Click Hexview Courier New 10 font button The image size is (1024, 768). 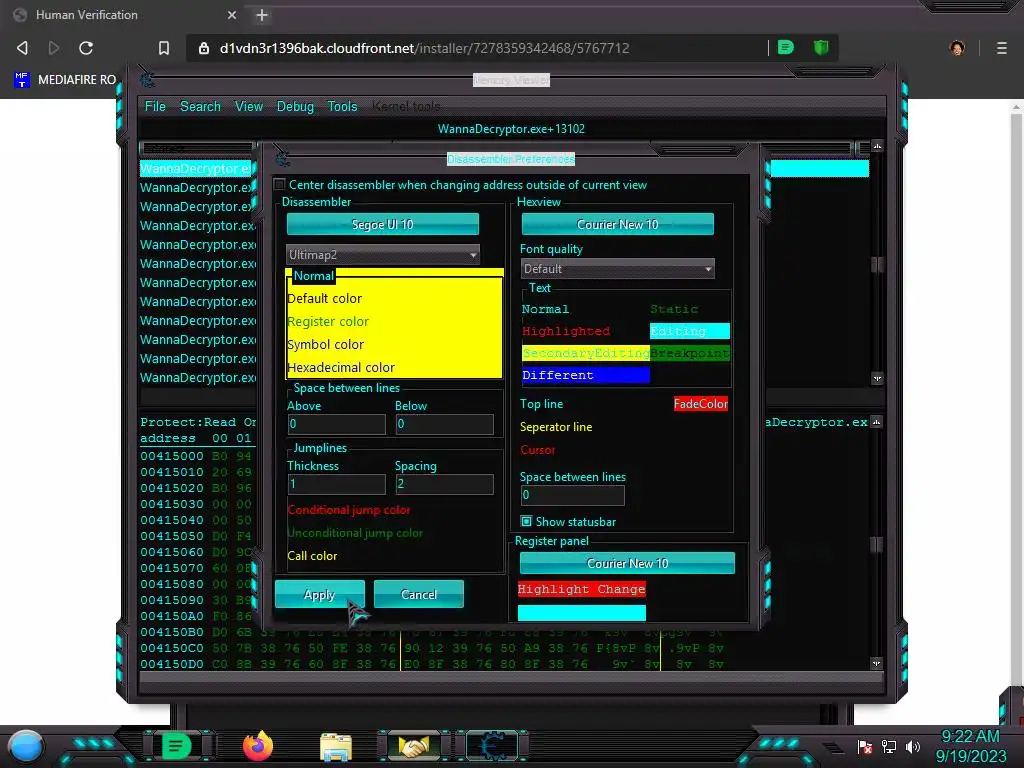[618, 224]
